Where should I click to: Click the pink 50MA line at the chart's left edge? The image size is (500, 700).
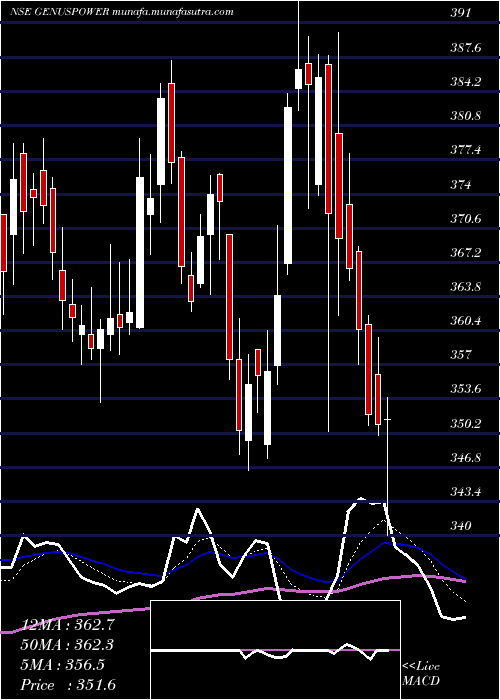click(x=5, y=631)
